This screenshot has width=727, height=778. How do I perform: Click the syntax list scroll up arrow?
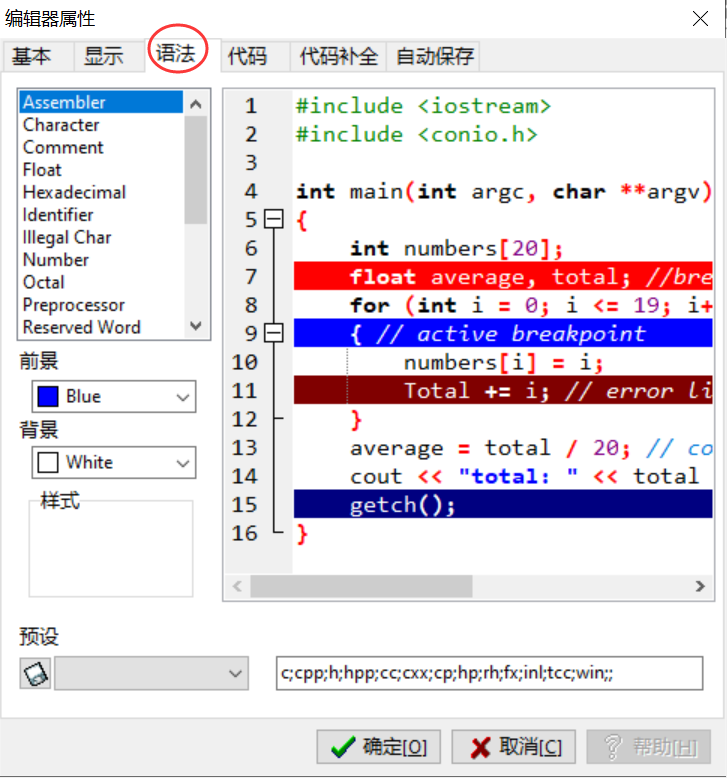[196, 104]
